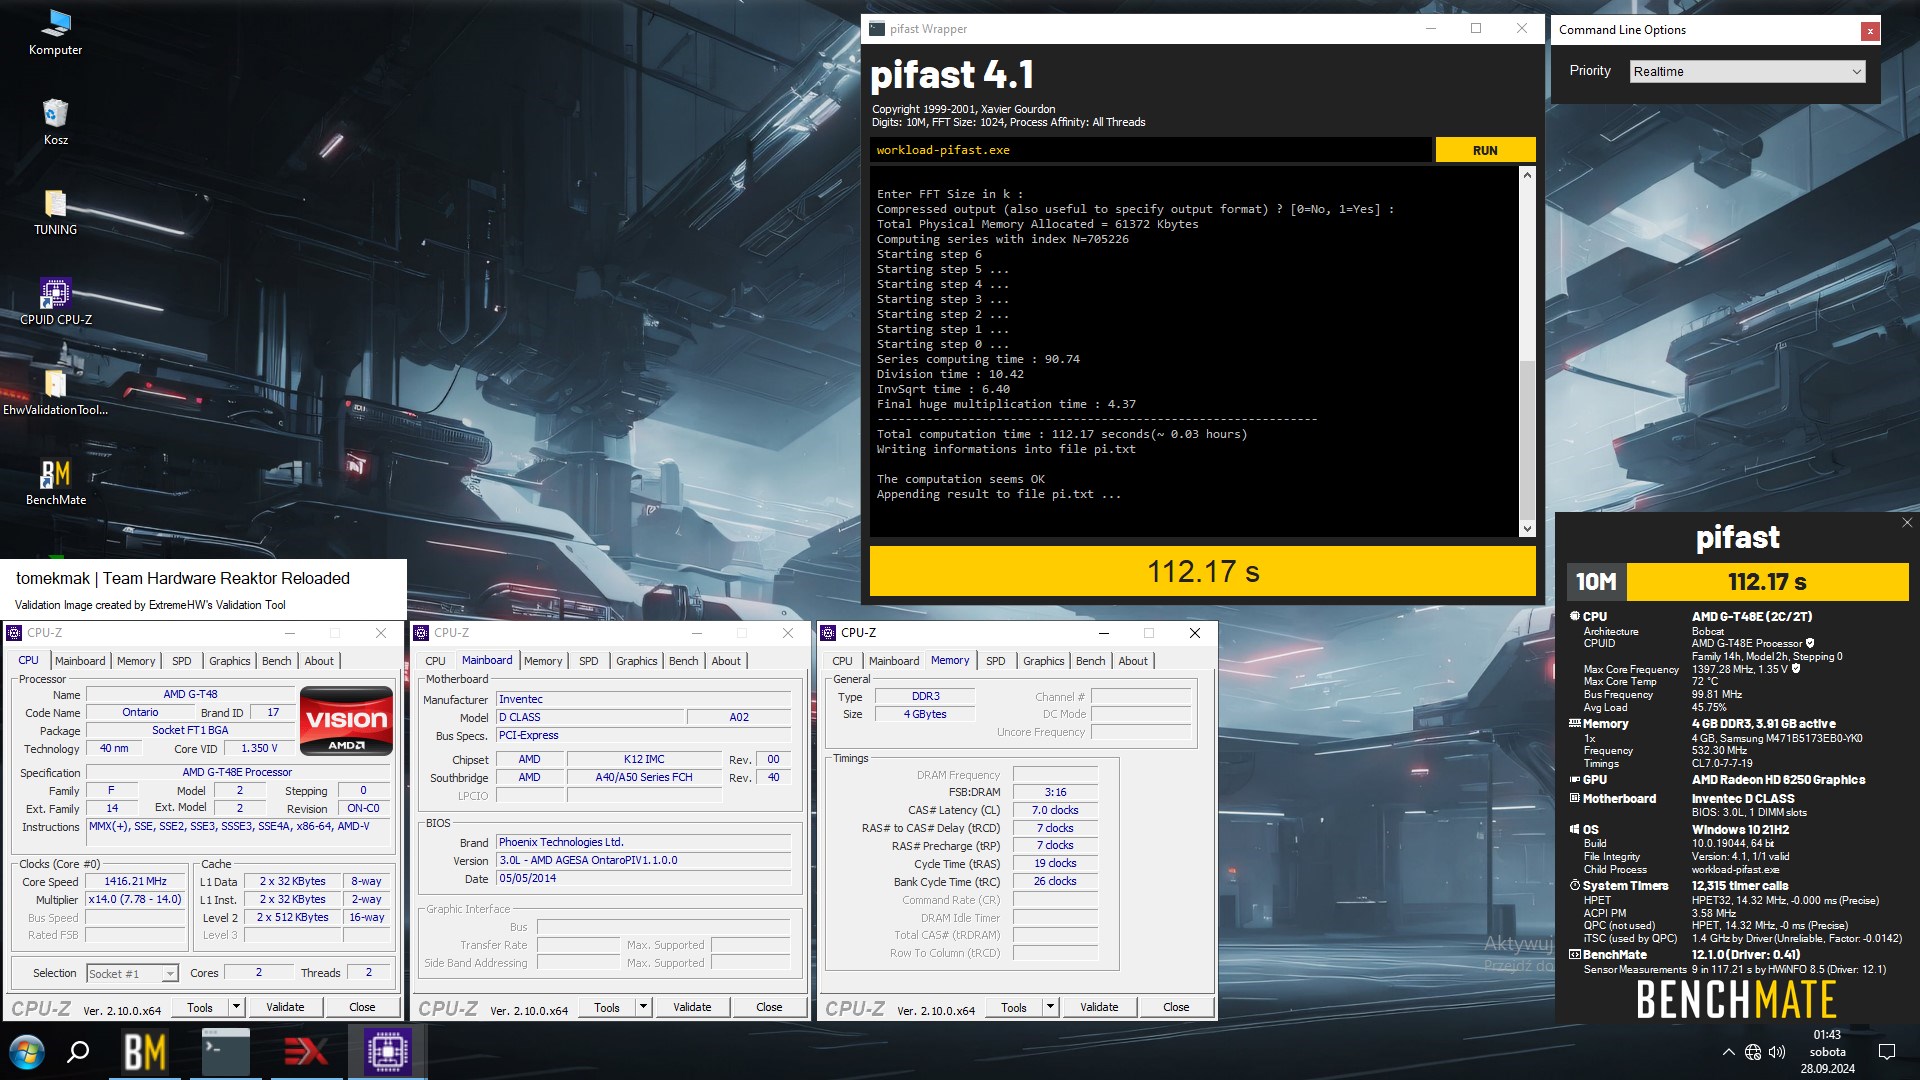Show hidden tray icons chevron
Viewport: 1920px width, 1080px height.
point(1728,1052)
